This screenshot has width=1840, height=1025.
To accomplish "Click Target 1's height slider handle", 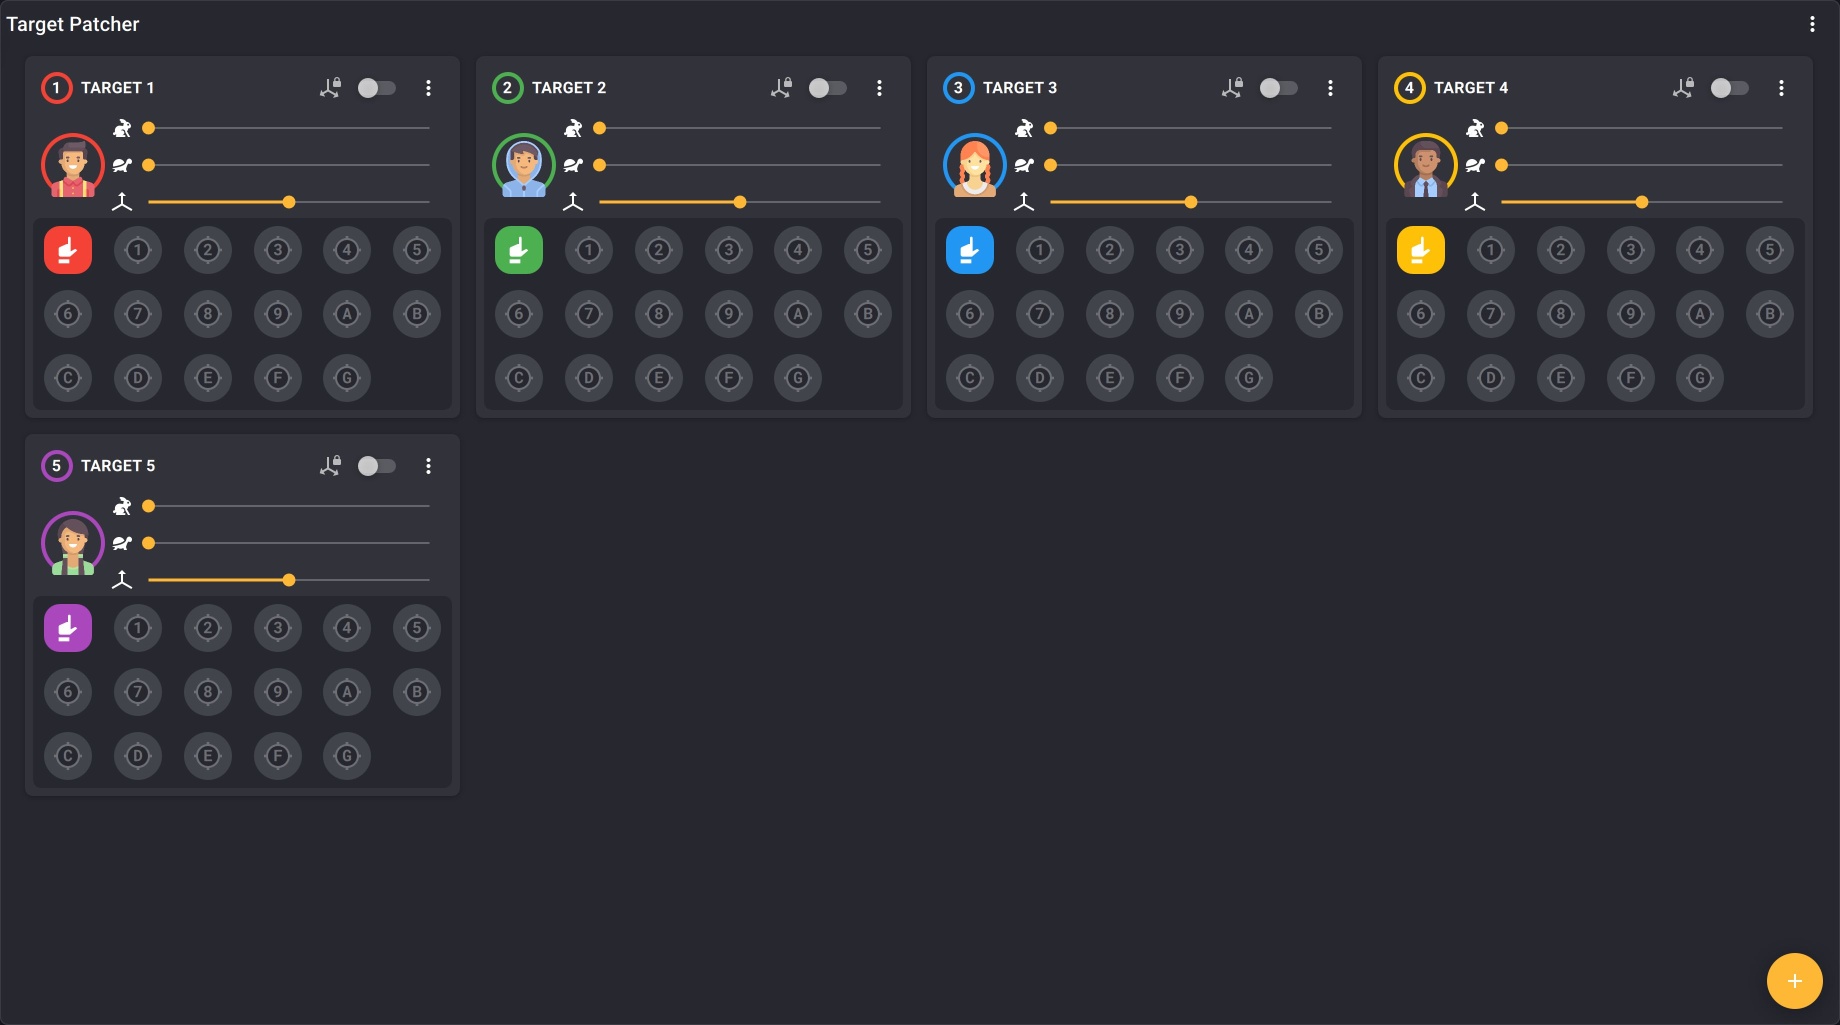I will click(289, 202).
